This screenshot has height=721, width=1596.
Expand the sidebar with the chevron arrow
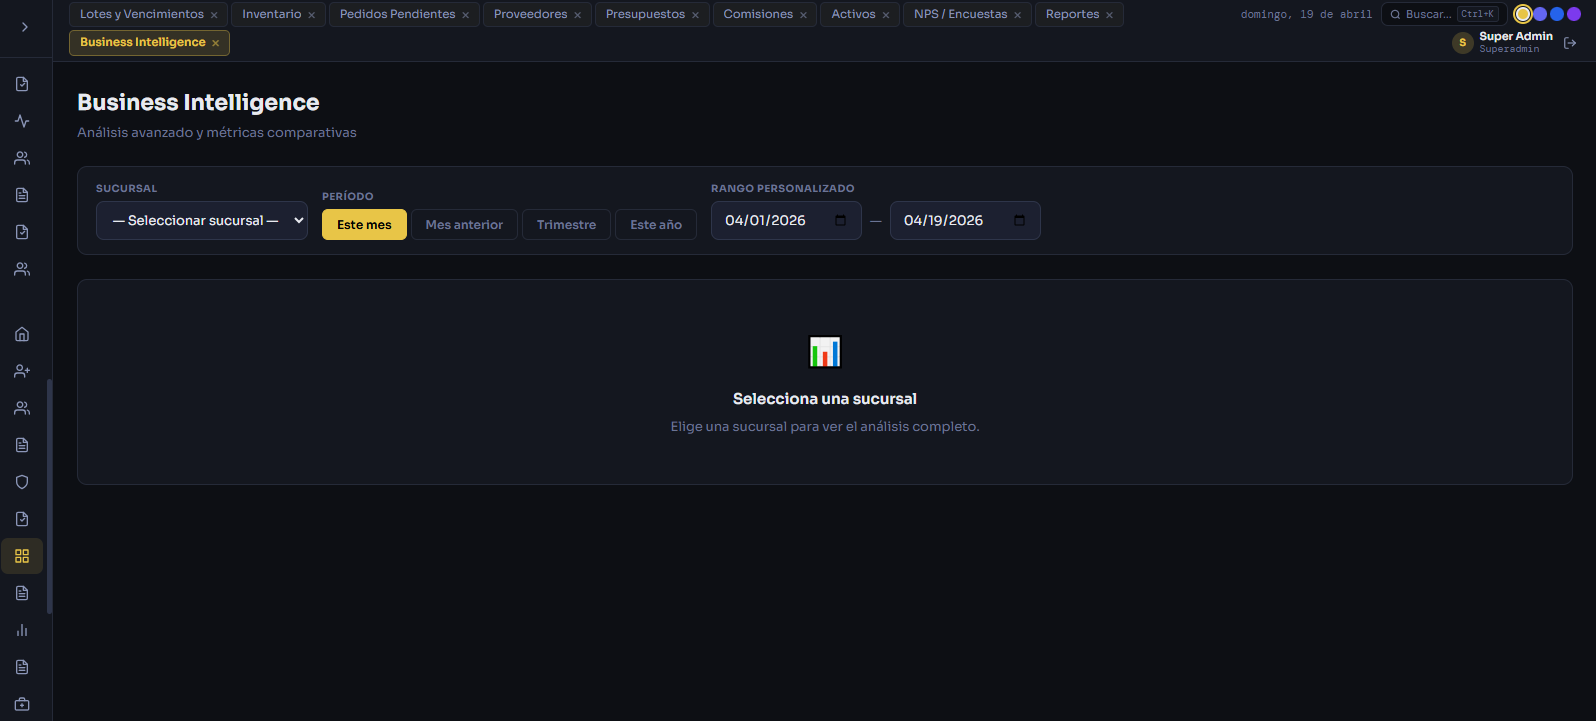[25, 27]
